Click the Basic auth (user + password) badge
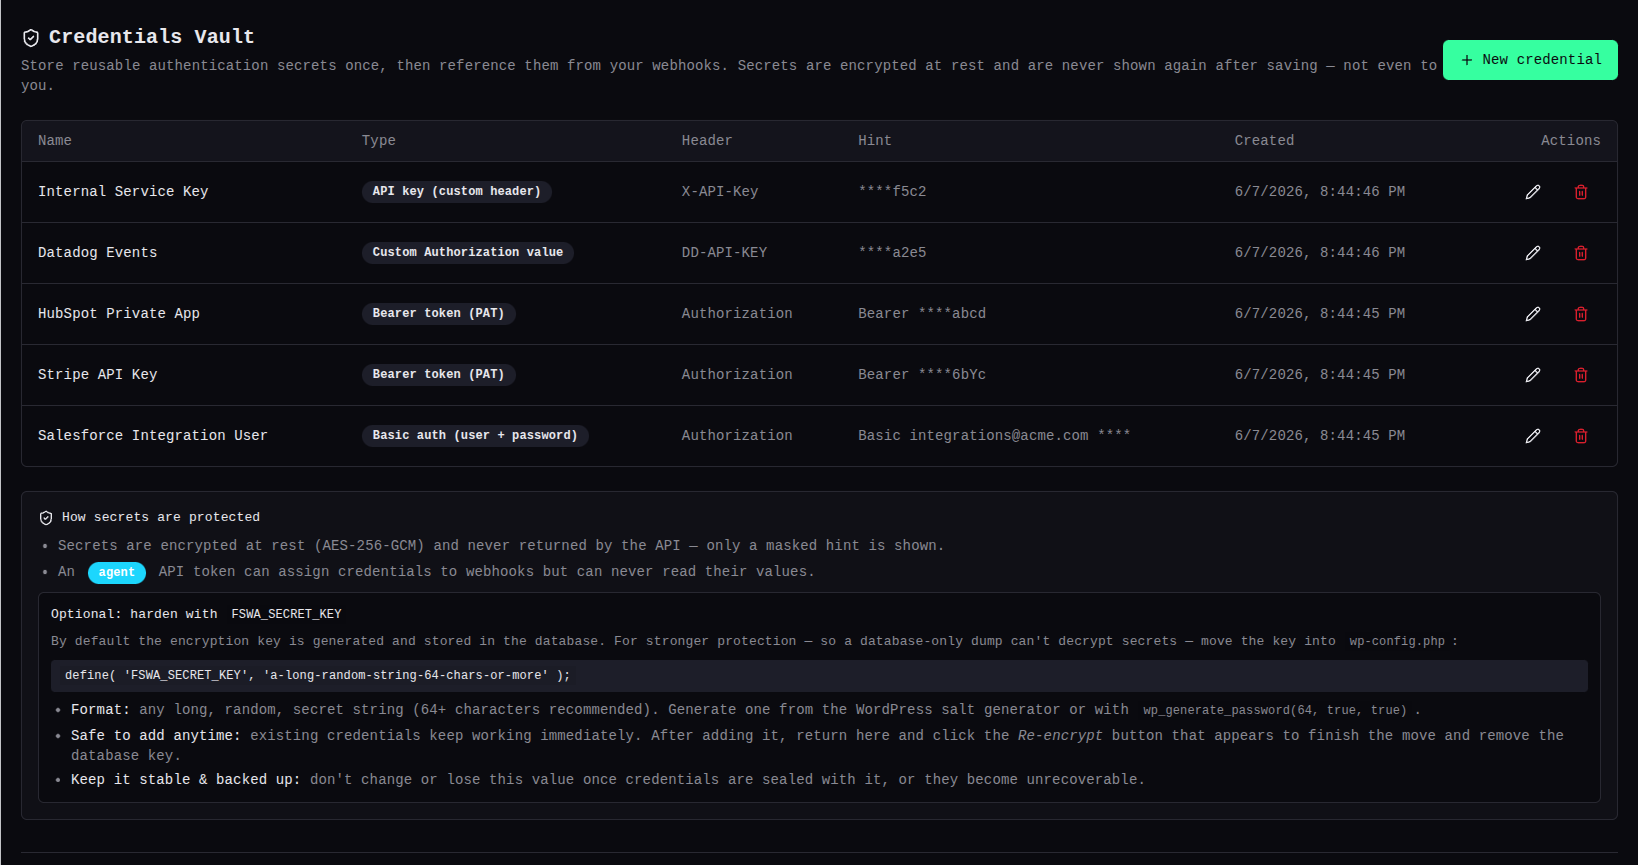The image size is (1638, 865). pyautogui.click(x=475, y=436)
